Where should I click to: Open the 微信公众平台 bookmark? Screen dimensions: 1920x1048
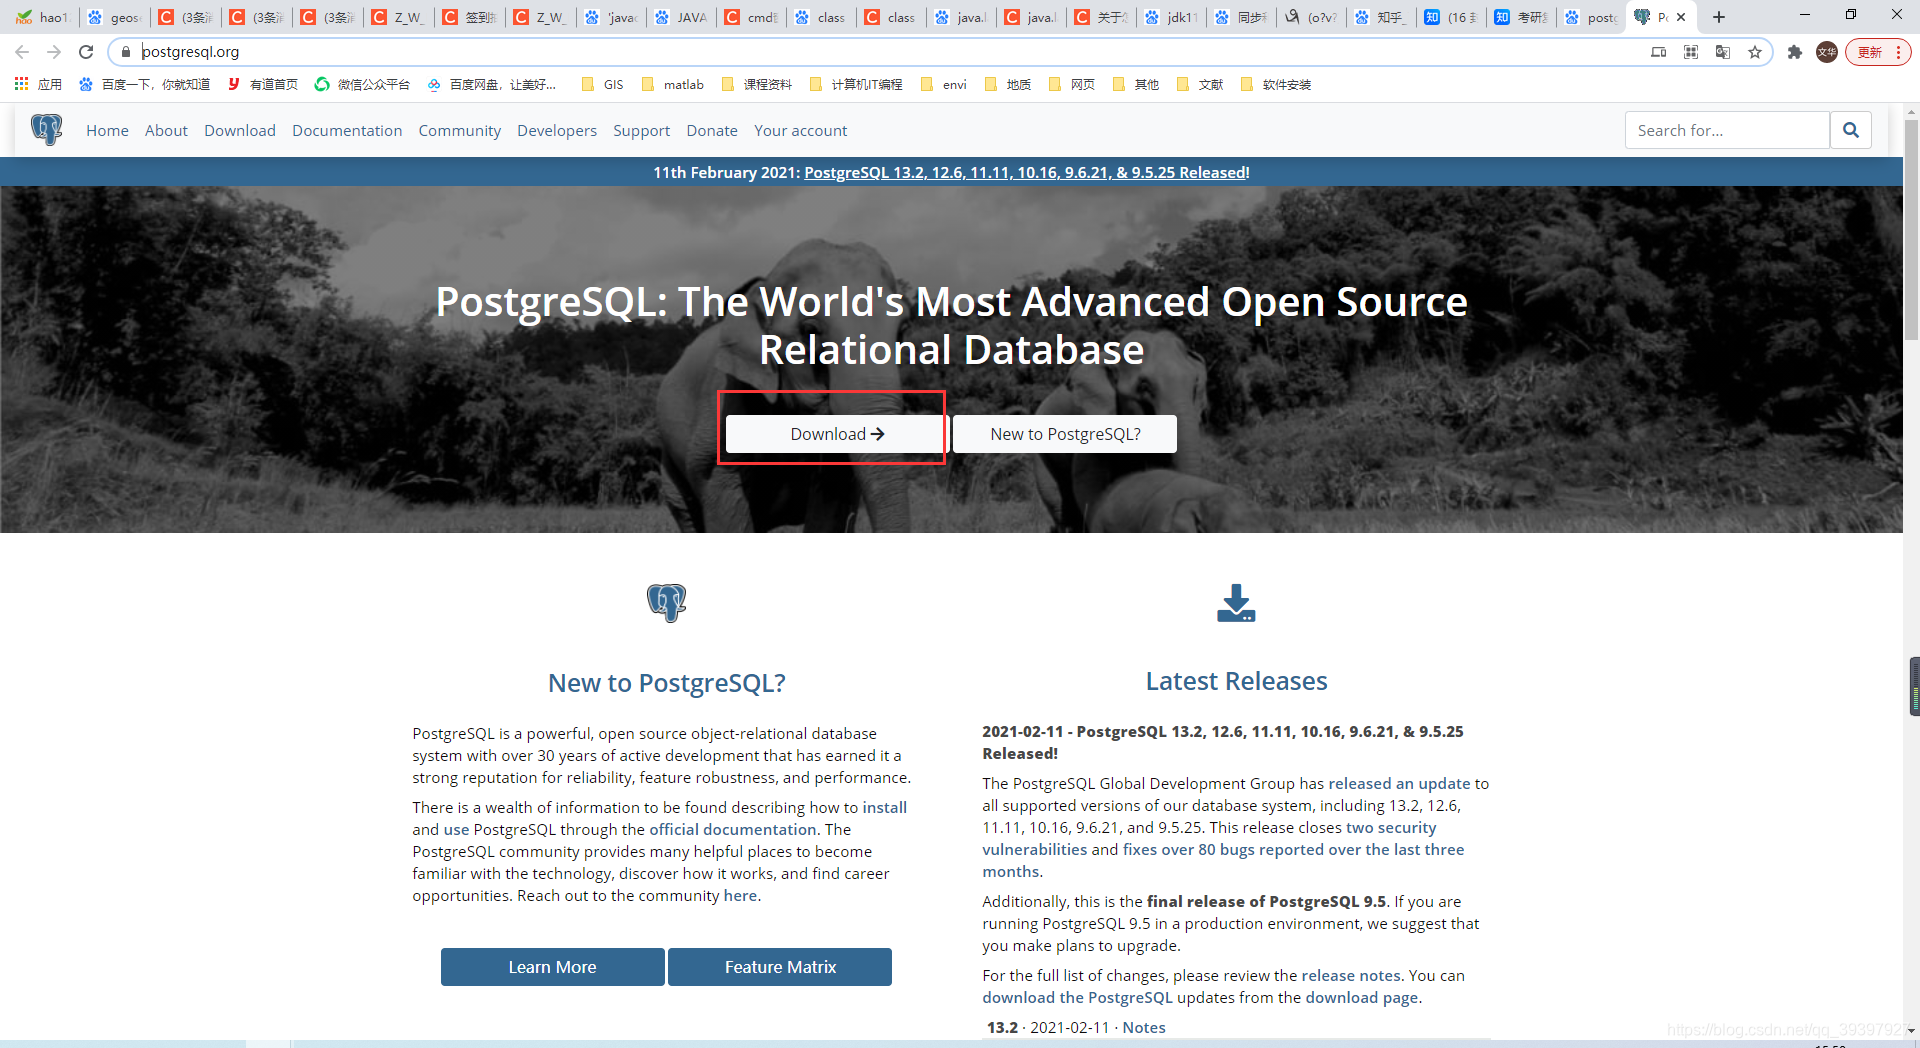tap(362, 85)
